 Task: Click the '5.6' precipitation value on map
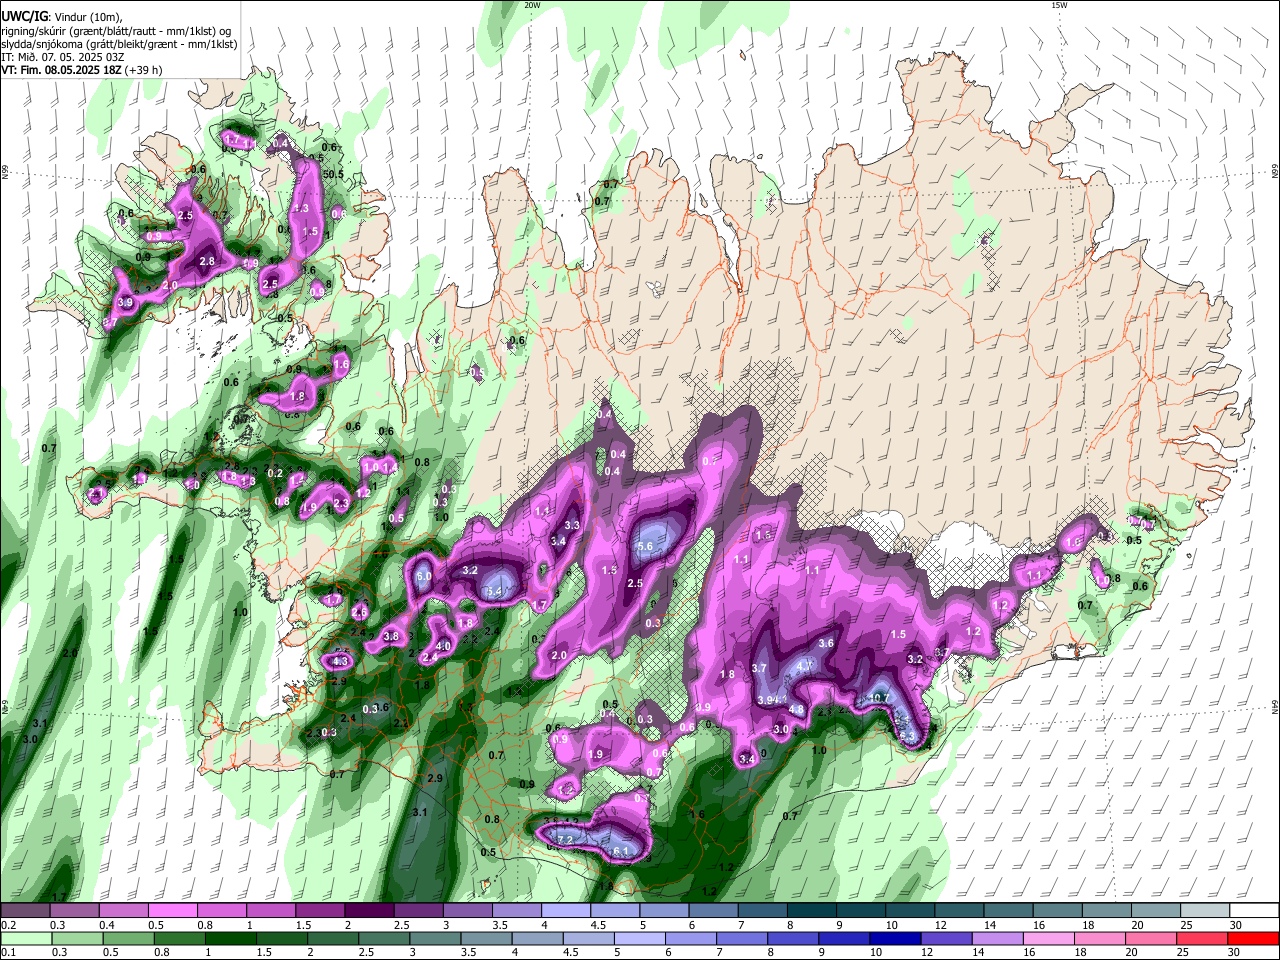(x=645, y=546)
